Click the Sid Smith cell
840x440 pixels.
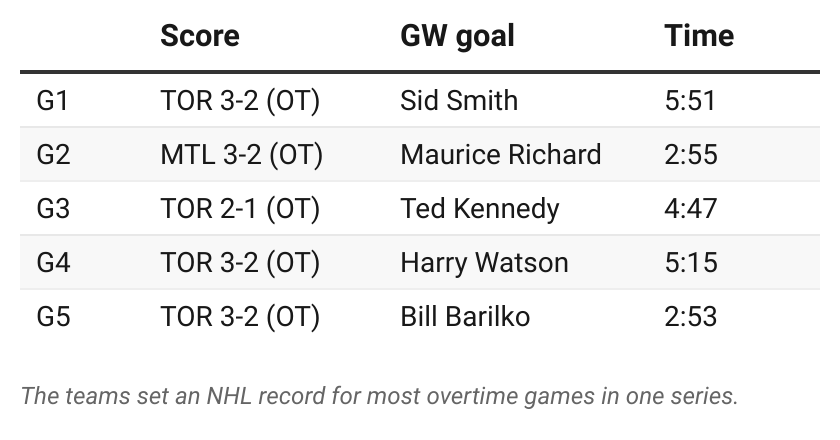(459, 101)
